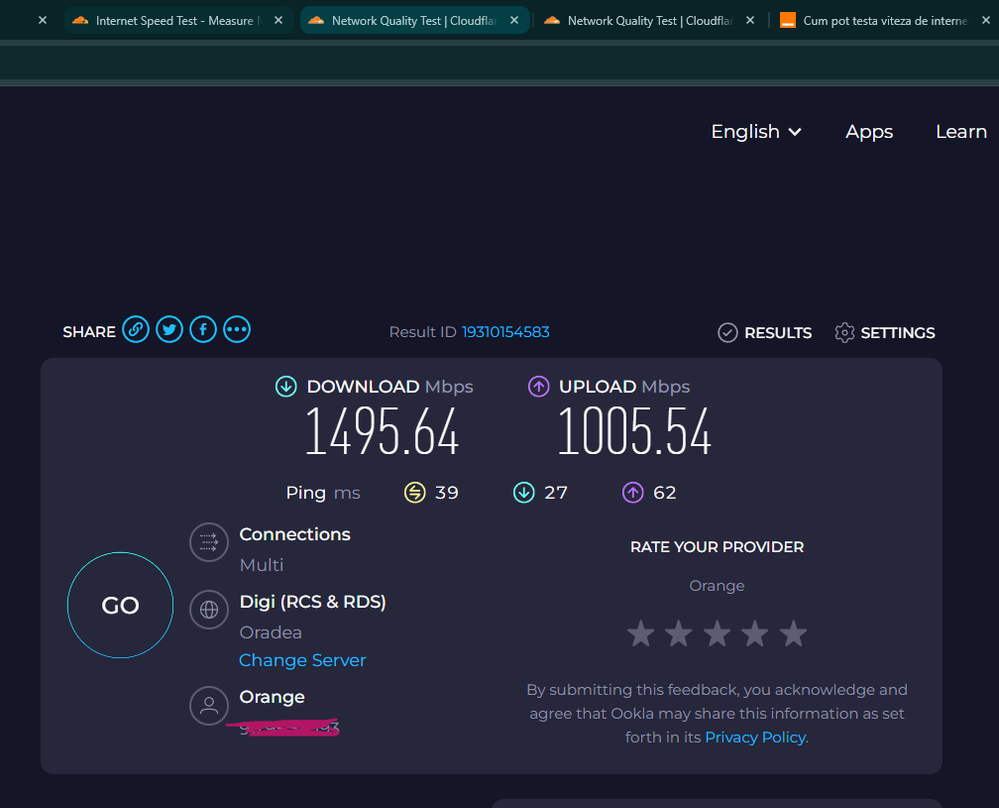This screenshot has height=808, width=999.
Task: Rate provider one star
Action: [641, 633]
